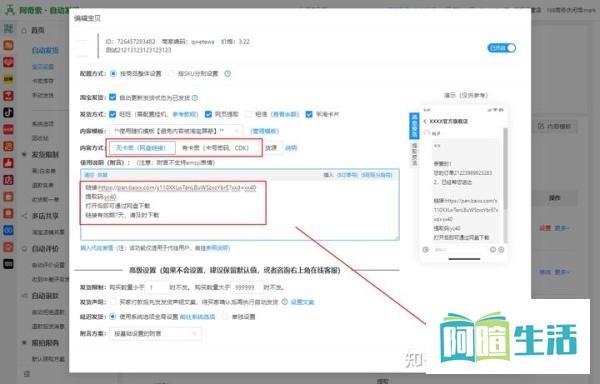The width and height of the screenshot is (600, 384).
Task: Click 说明 link after 货源
Action: point(291,148)
